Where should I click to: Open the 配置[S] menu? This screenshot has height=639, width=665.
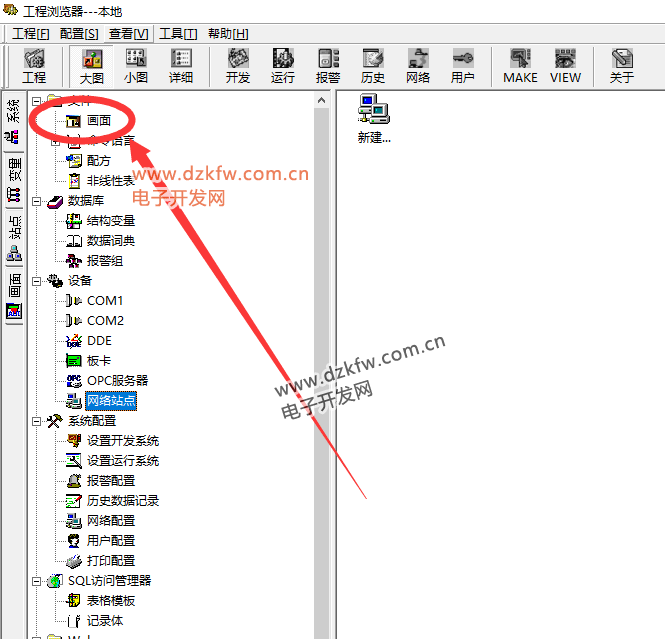pos(78,33)
